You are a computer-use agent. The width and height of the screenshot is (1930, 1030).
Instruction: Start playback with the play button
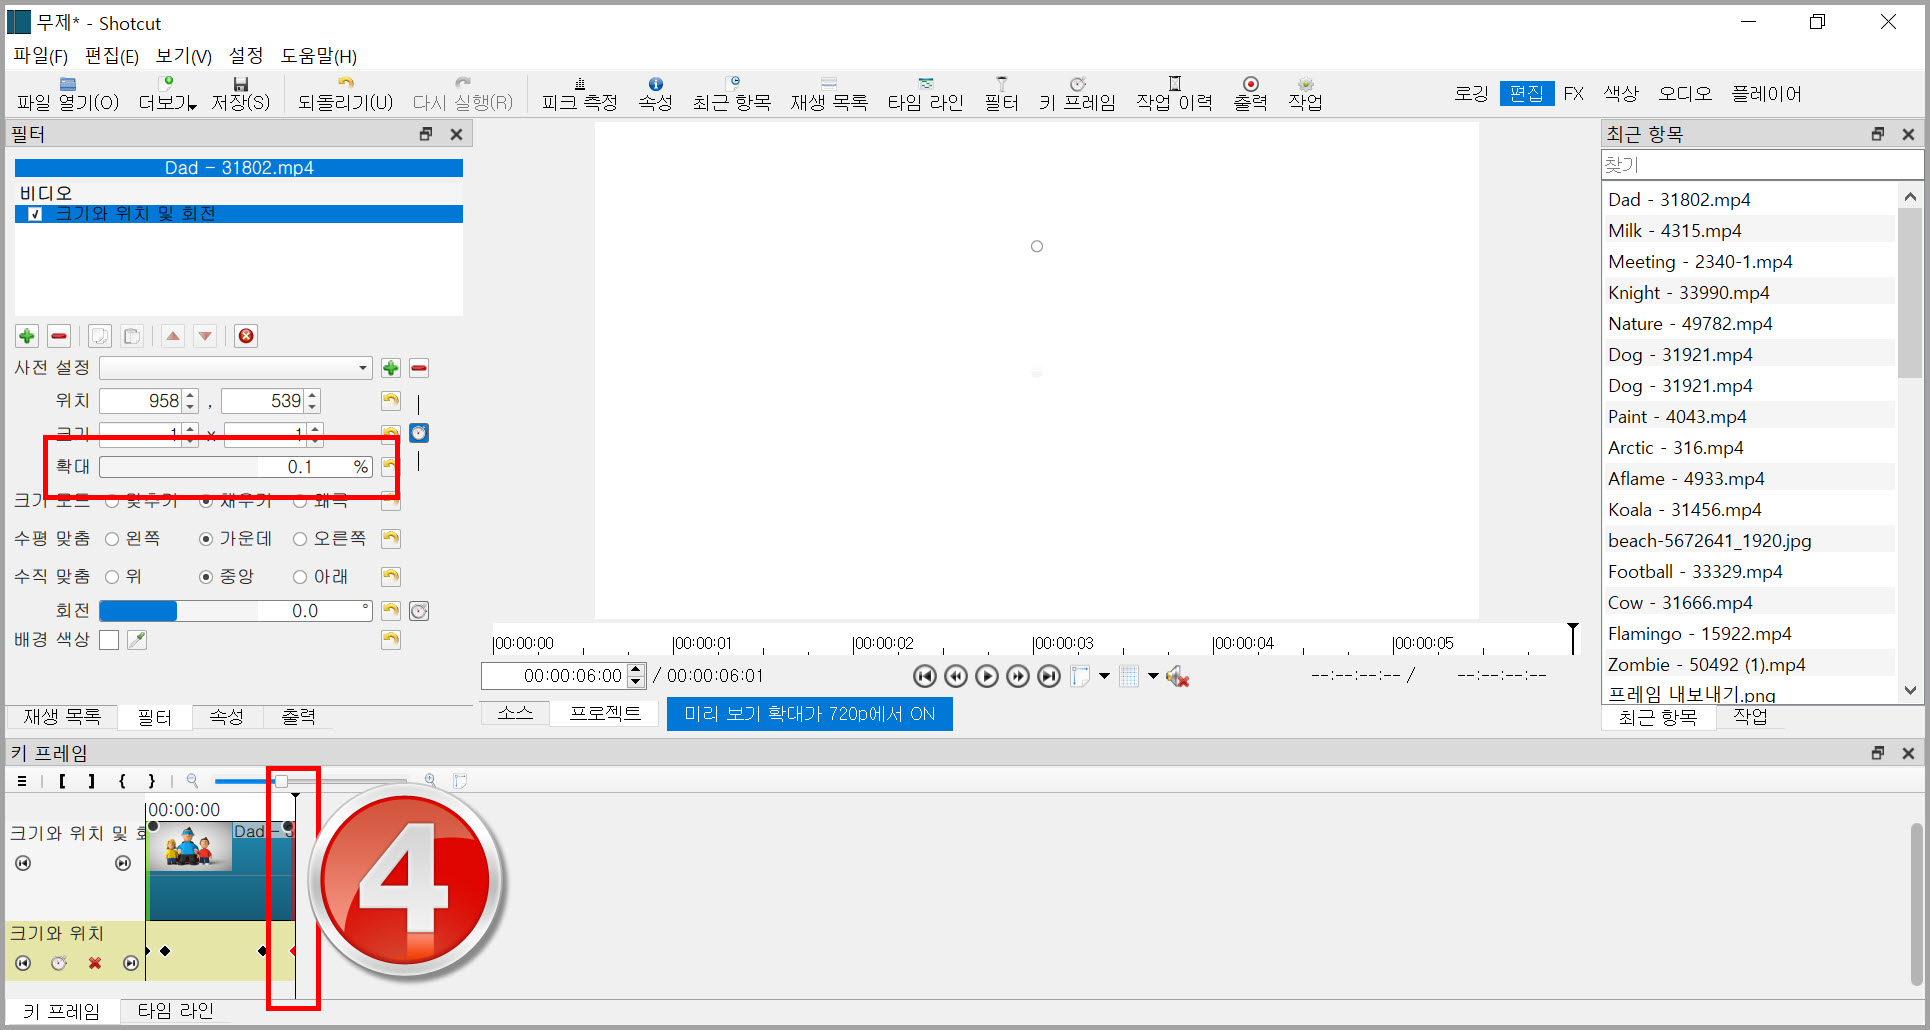[x=987, y=677]
